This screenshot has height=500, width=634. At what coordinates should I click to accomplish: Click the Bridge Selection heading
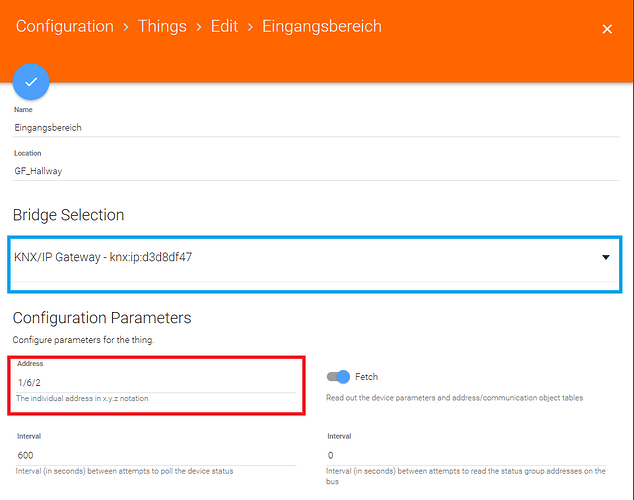[x=68, y=215]
